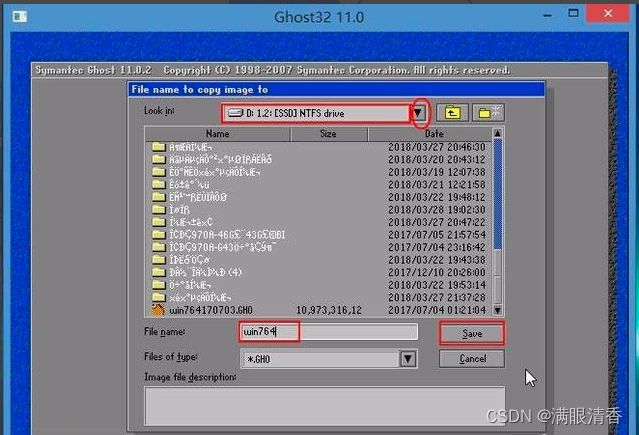Minimize the Ghost32 11.0 window
Screen dimensions: 639x435
click(547, 15)
